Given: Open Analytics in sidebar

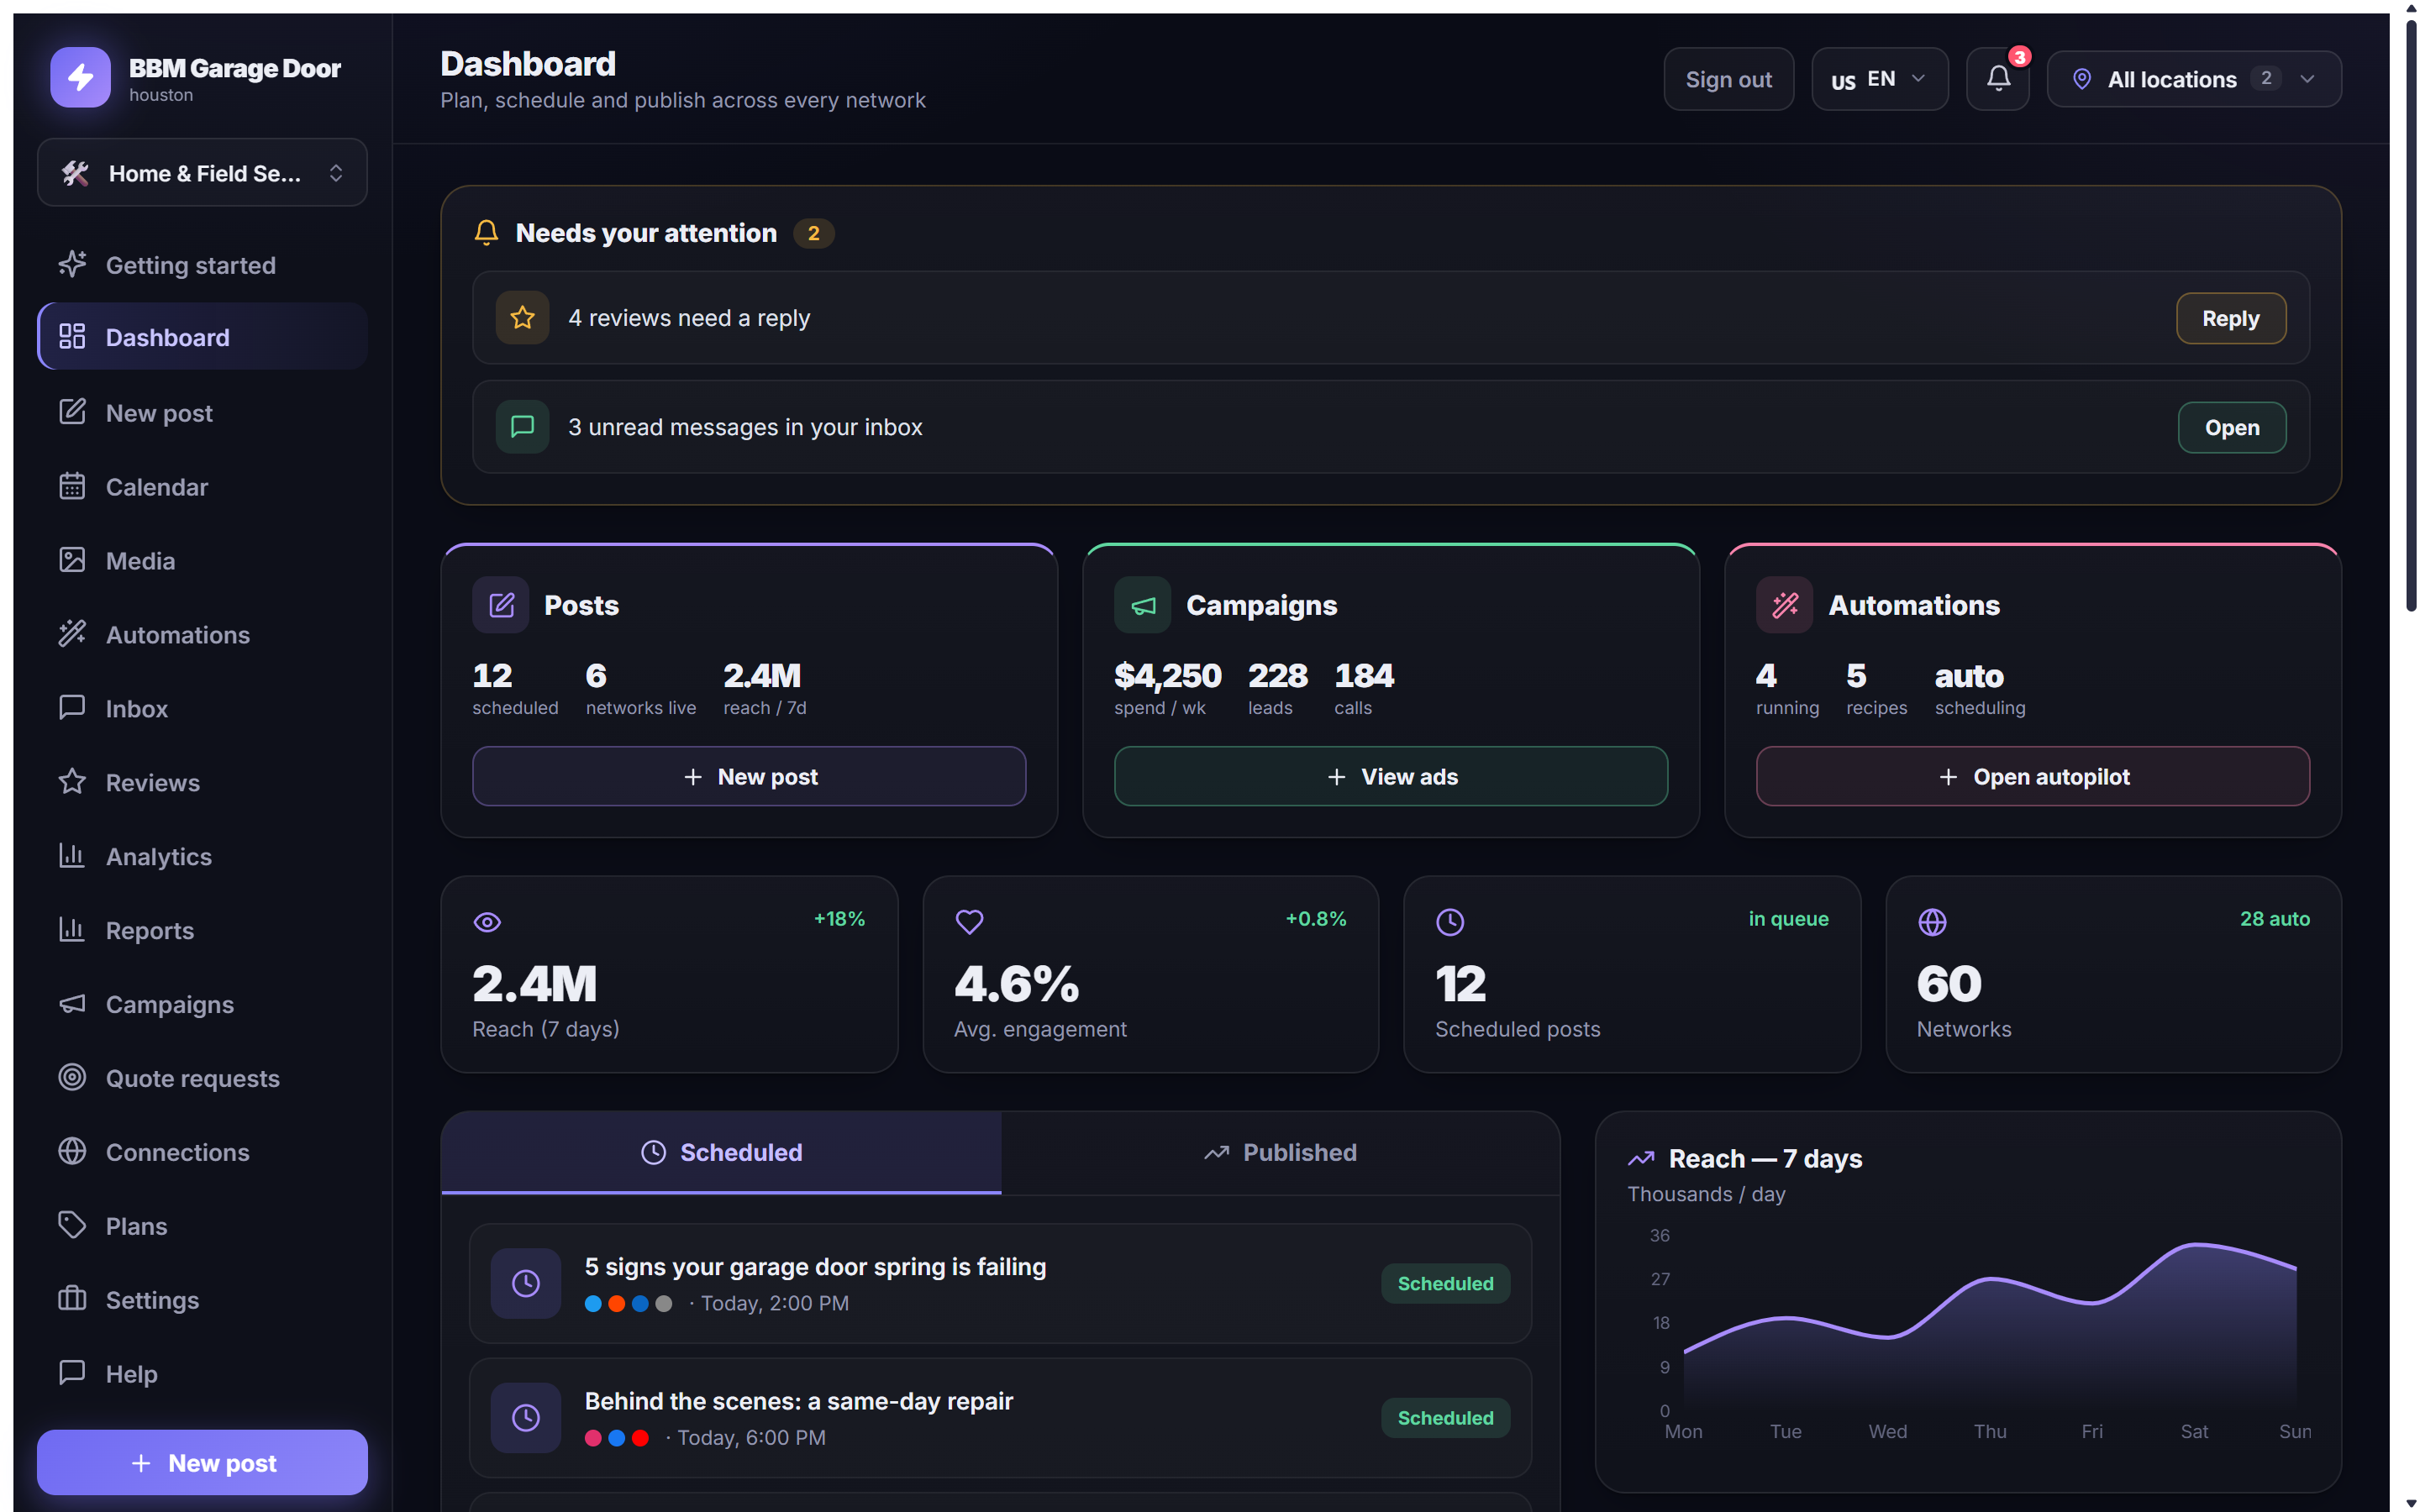Looking at the screenshot, I should pyautogui.click(x=202, y=856).
